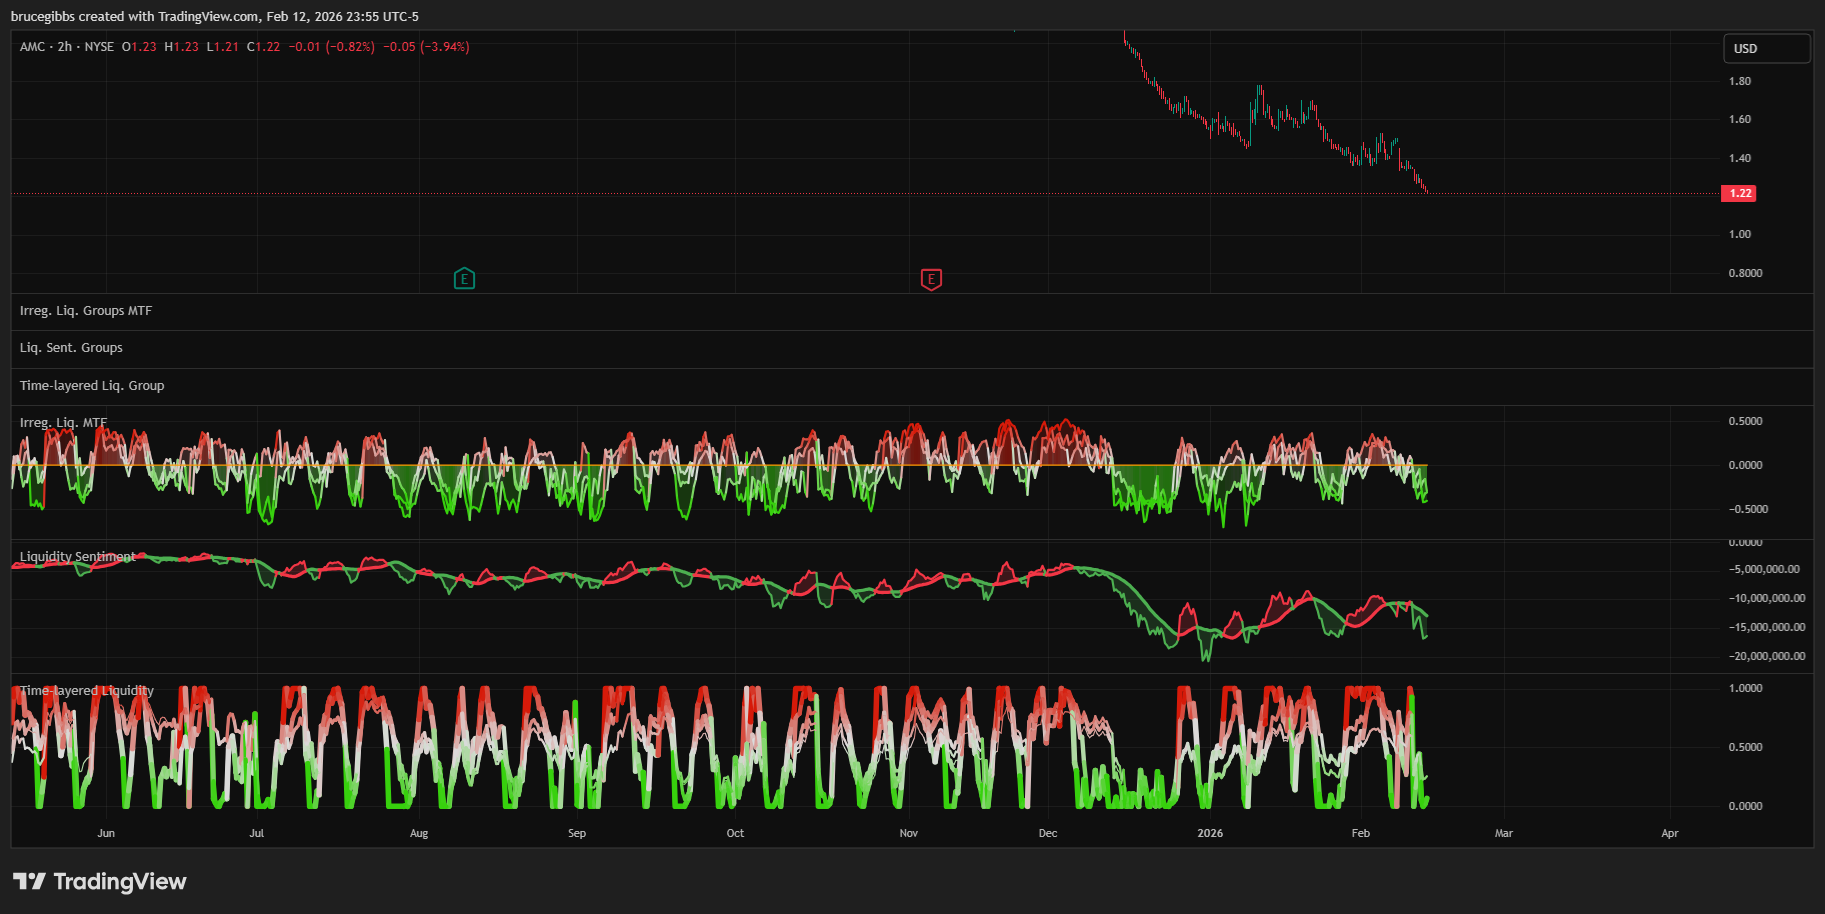Click the red earnings marker near November
Viewport: 1825px width, 914px height.
tap(931, 279)
